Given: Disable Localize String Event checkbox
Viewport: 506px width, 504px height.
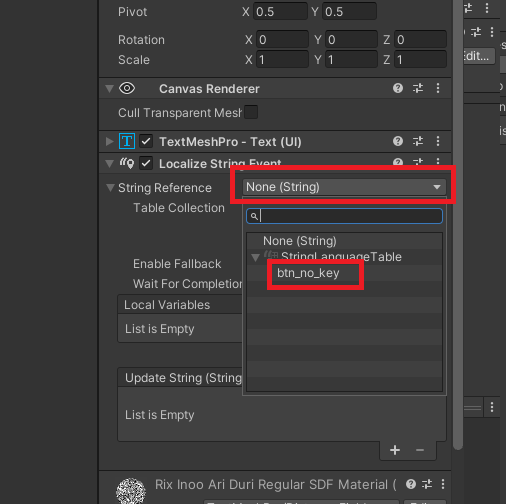Looking at the screenshot, I should coord(146,163).
